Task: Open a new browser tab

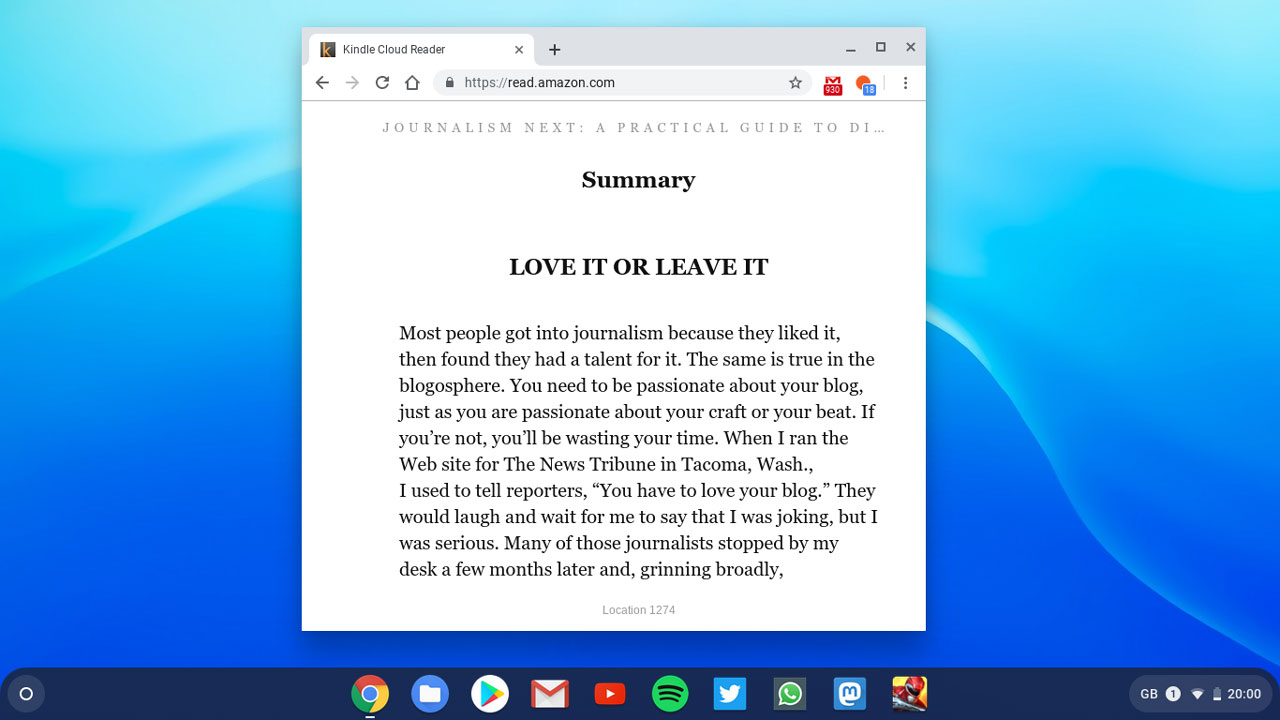Action: point(555,50)
